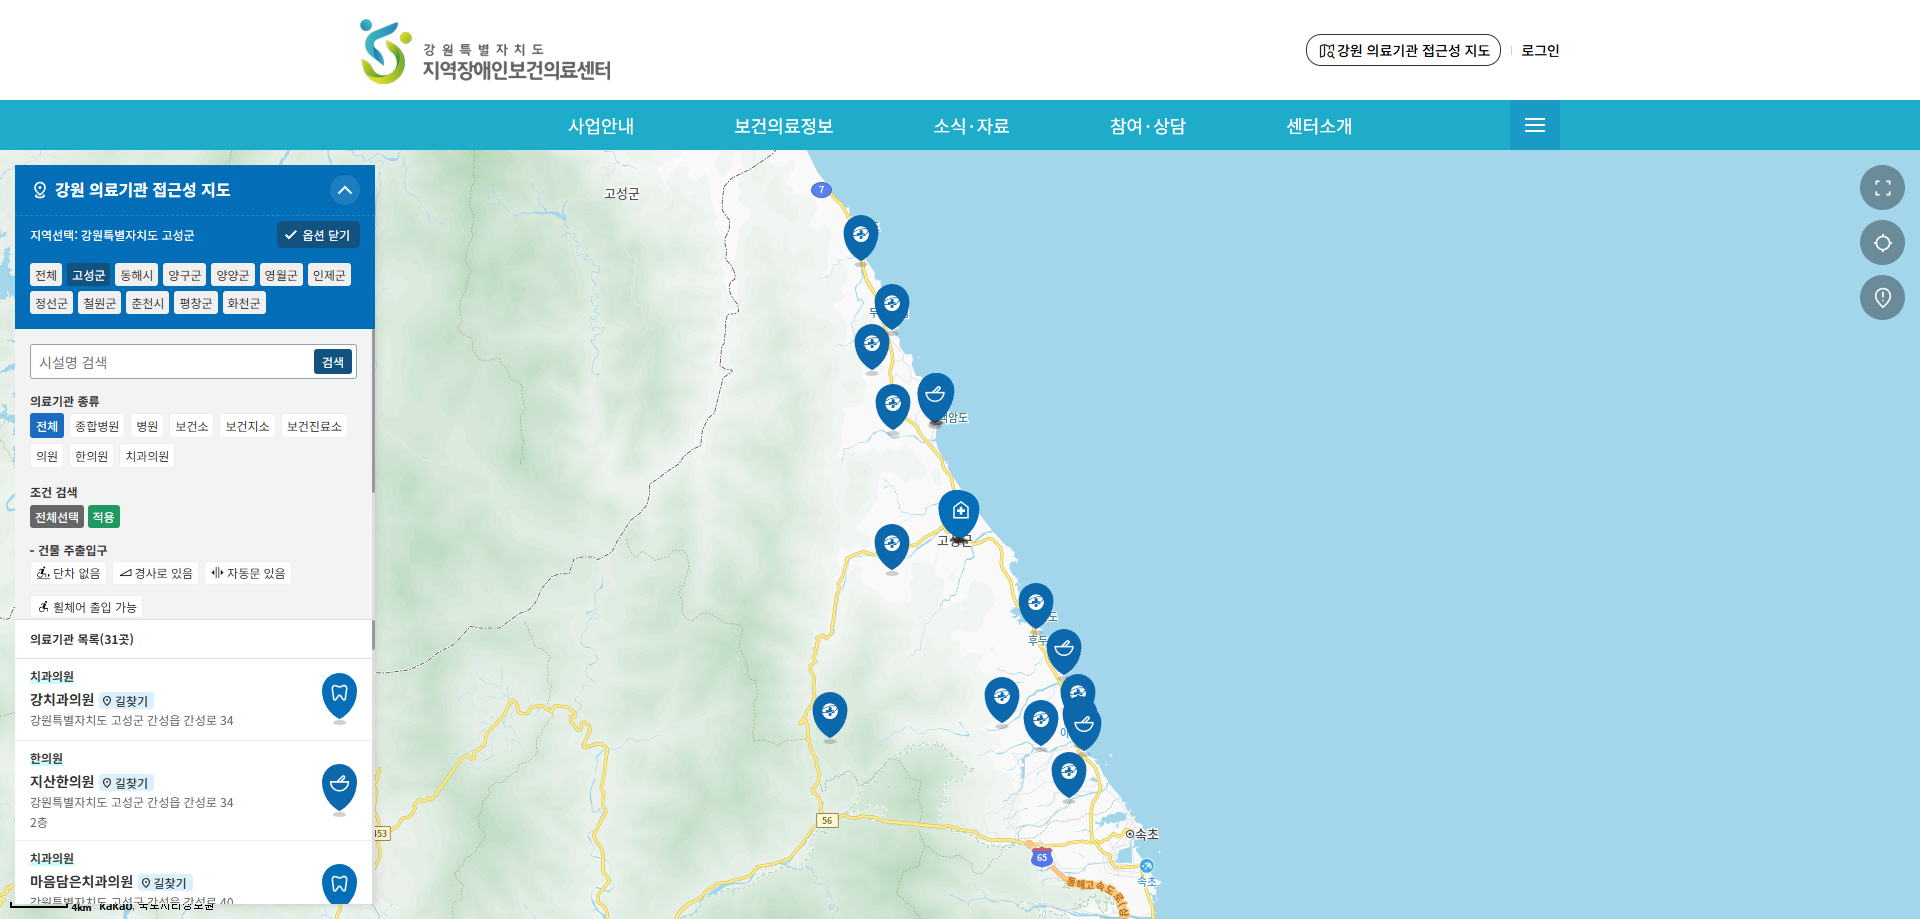Collapse the 강원 의료기관 접근성 지도 panel
Viewport: 1920px width, 919px height.
coord(344,190)
